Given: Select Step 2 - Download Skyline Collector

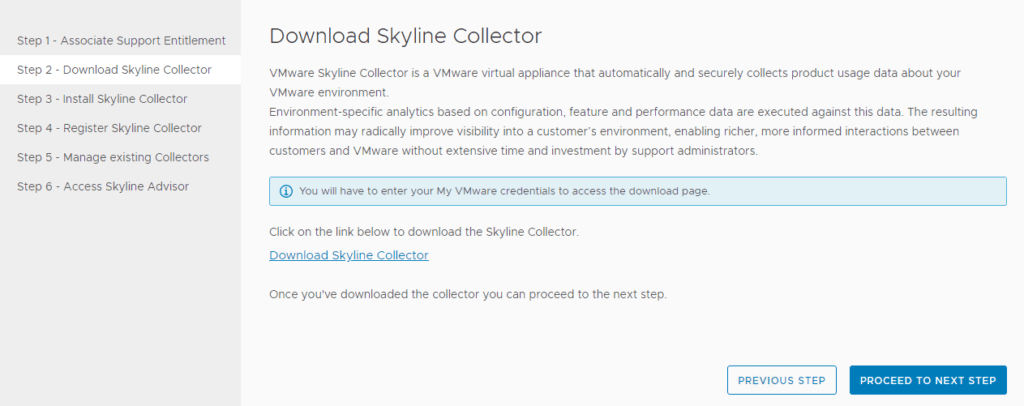Looking at the screenshot, I should [x=114, y=70].
